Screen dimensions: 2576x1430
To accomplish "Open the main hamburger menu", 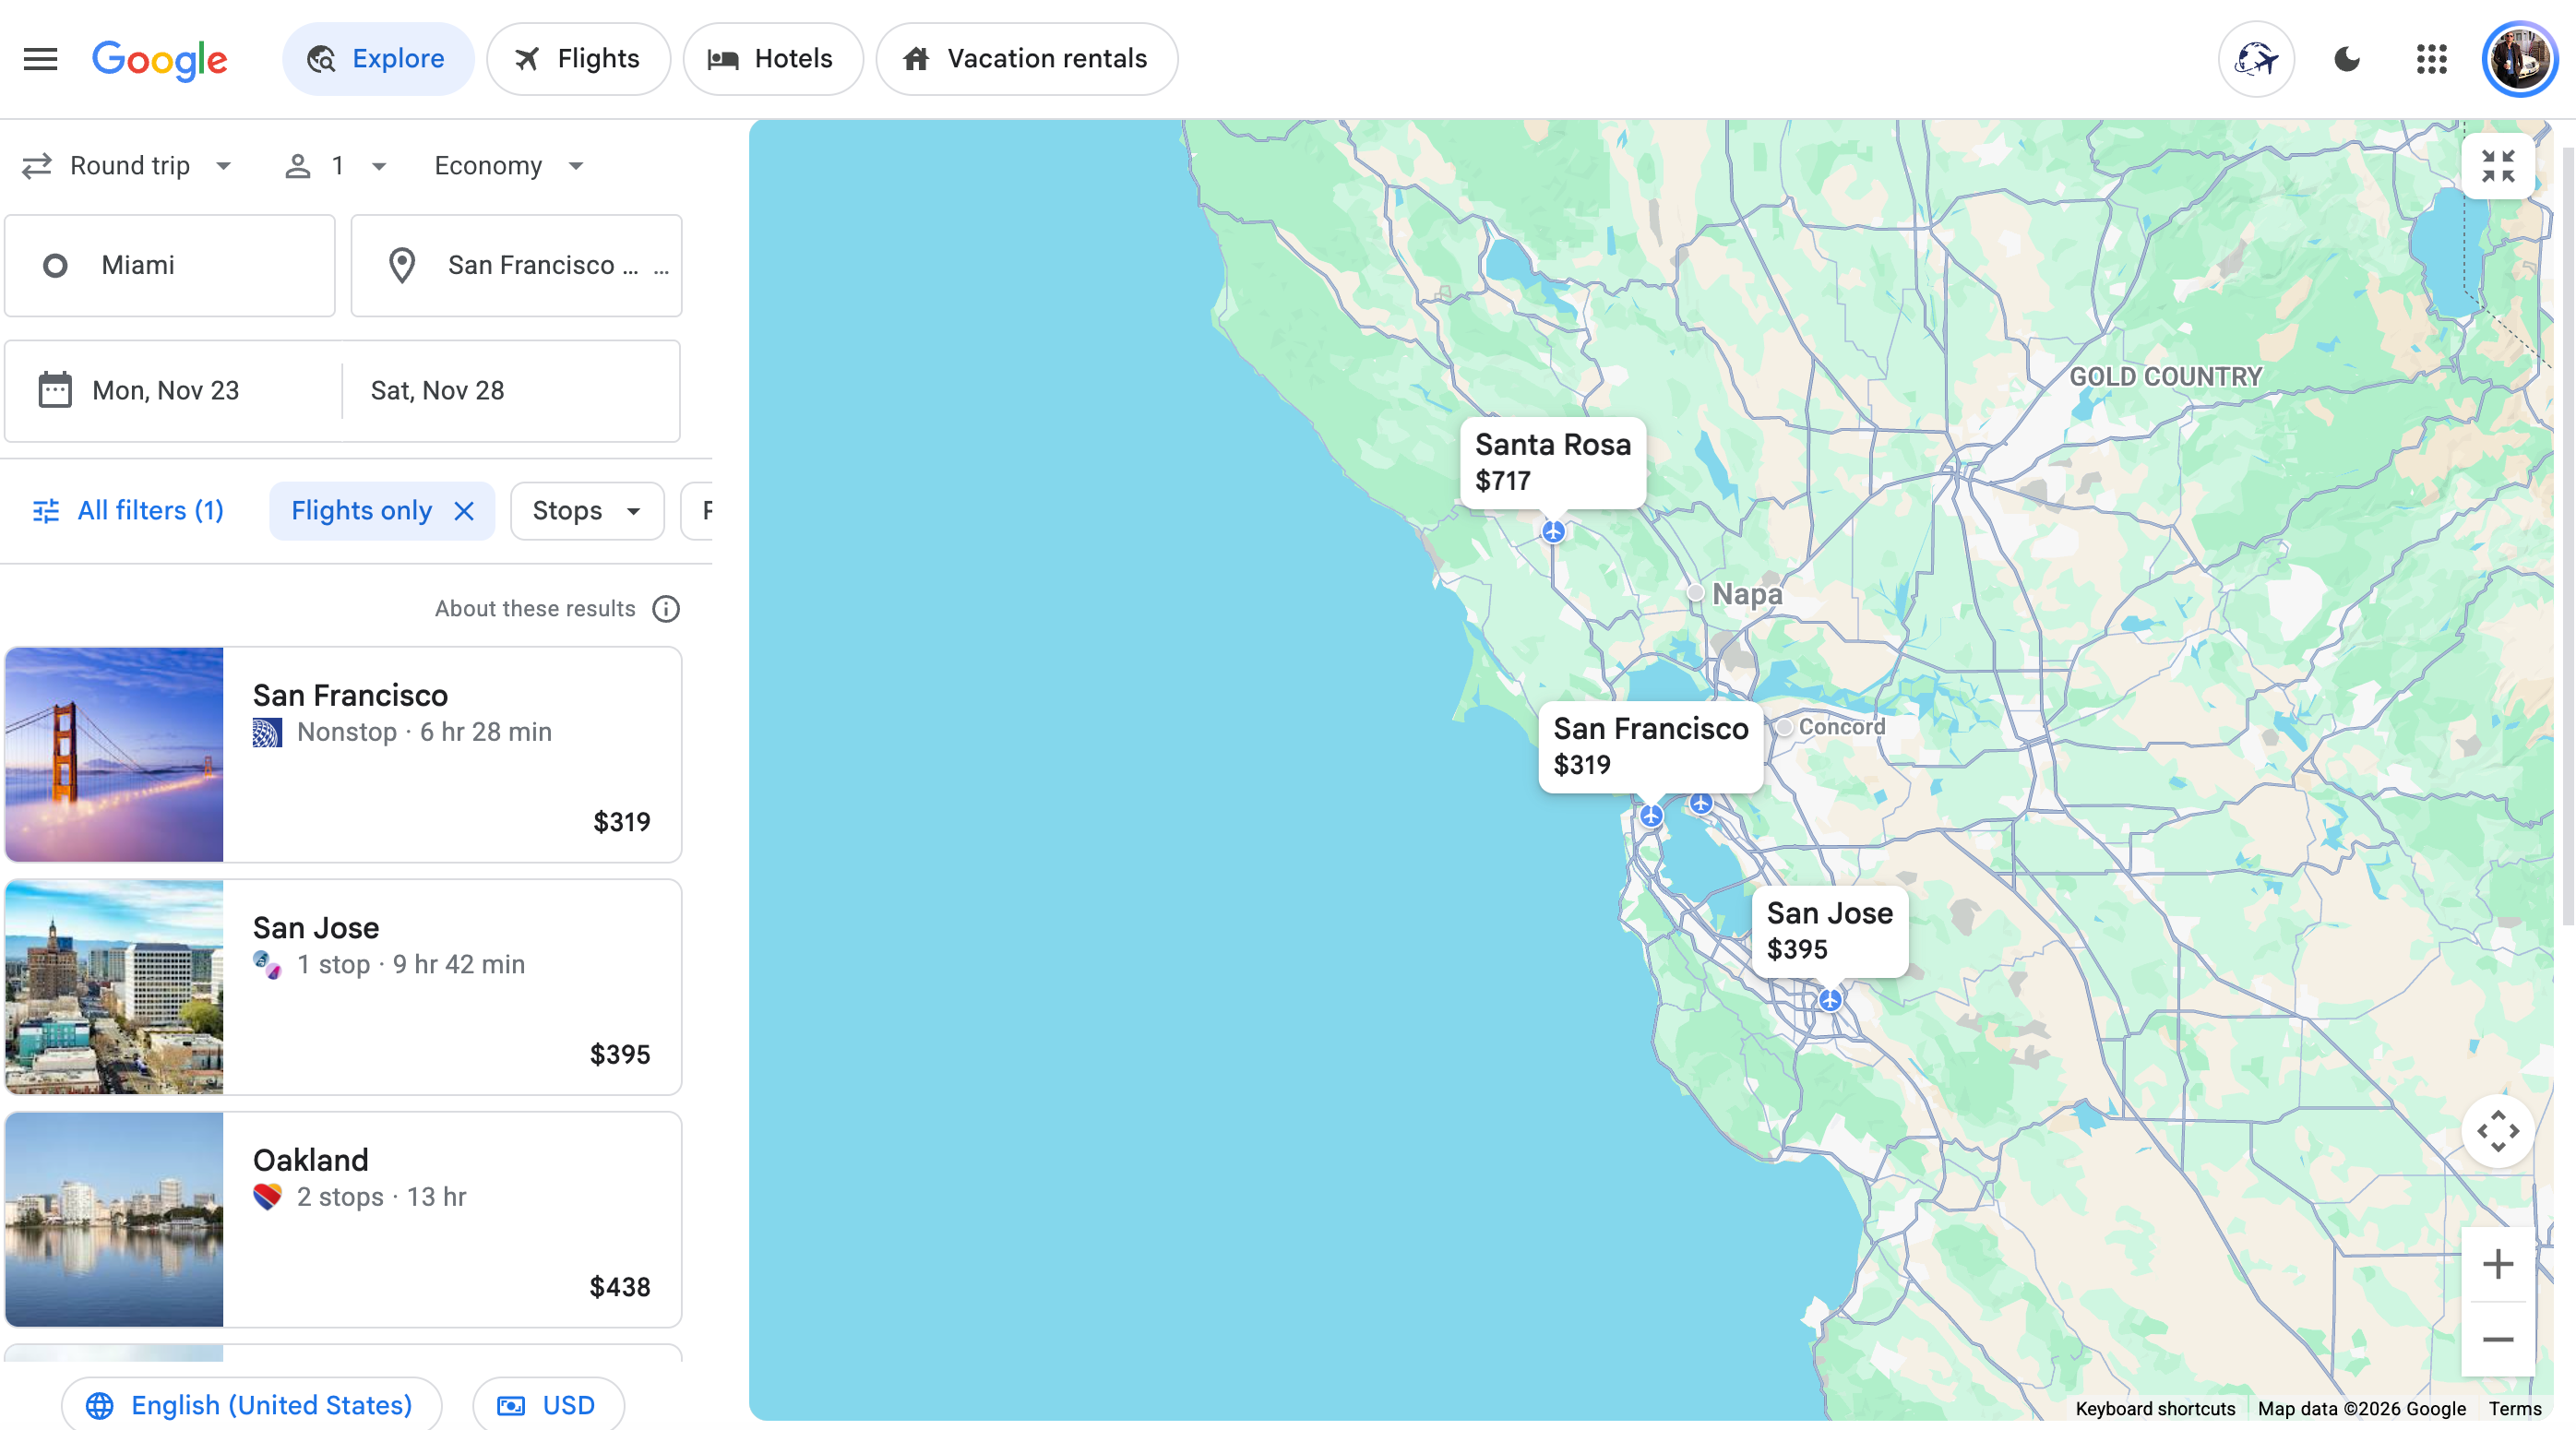I will coord(40,59).
